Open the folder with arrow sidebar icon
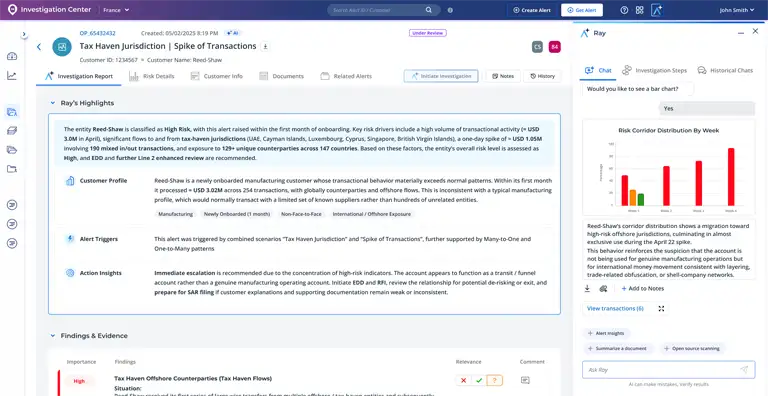Image resolution: width=768 pixels, height=396 pixels. (x=12, y=169)
